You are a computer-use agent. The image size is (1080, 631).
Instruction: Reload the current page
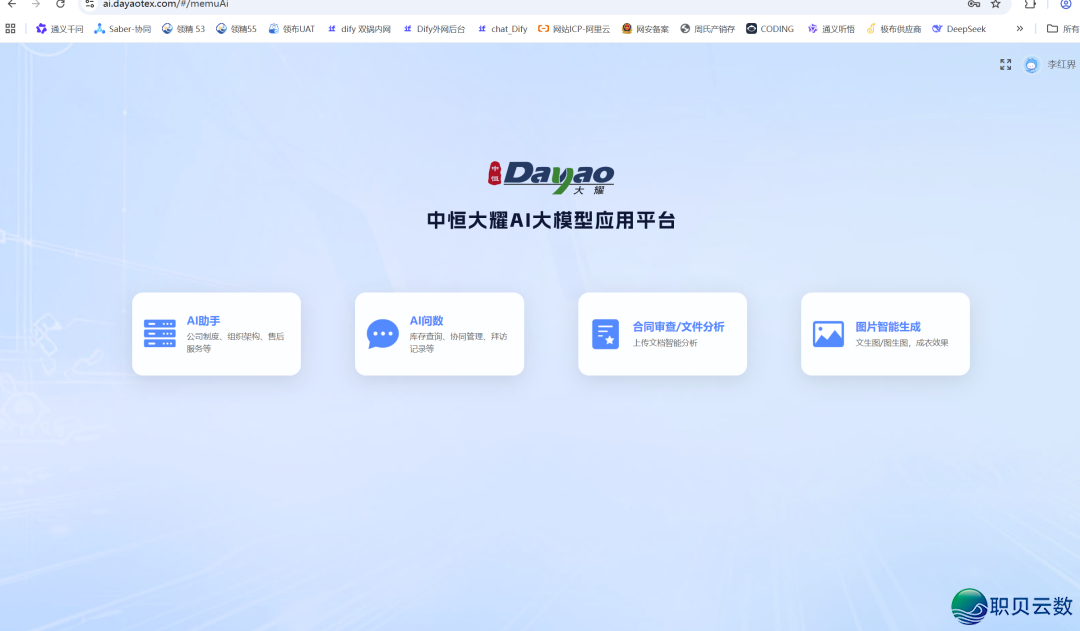point(61,4)
